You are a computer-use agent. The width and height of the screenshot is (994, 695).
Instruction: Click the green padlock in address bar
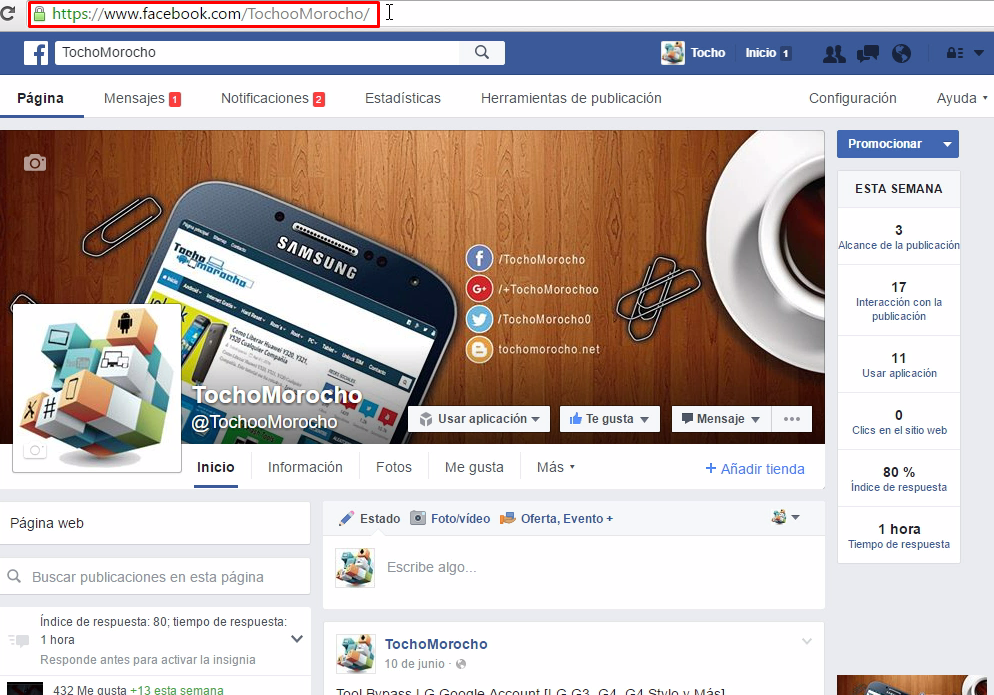[39, 14]
